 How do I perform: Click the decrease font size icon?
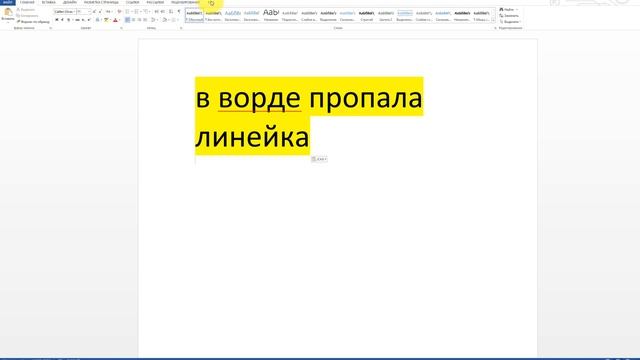[x=100, y=11]
